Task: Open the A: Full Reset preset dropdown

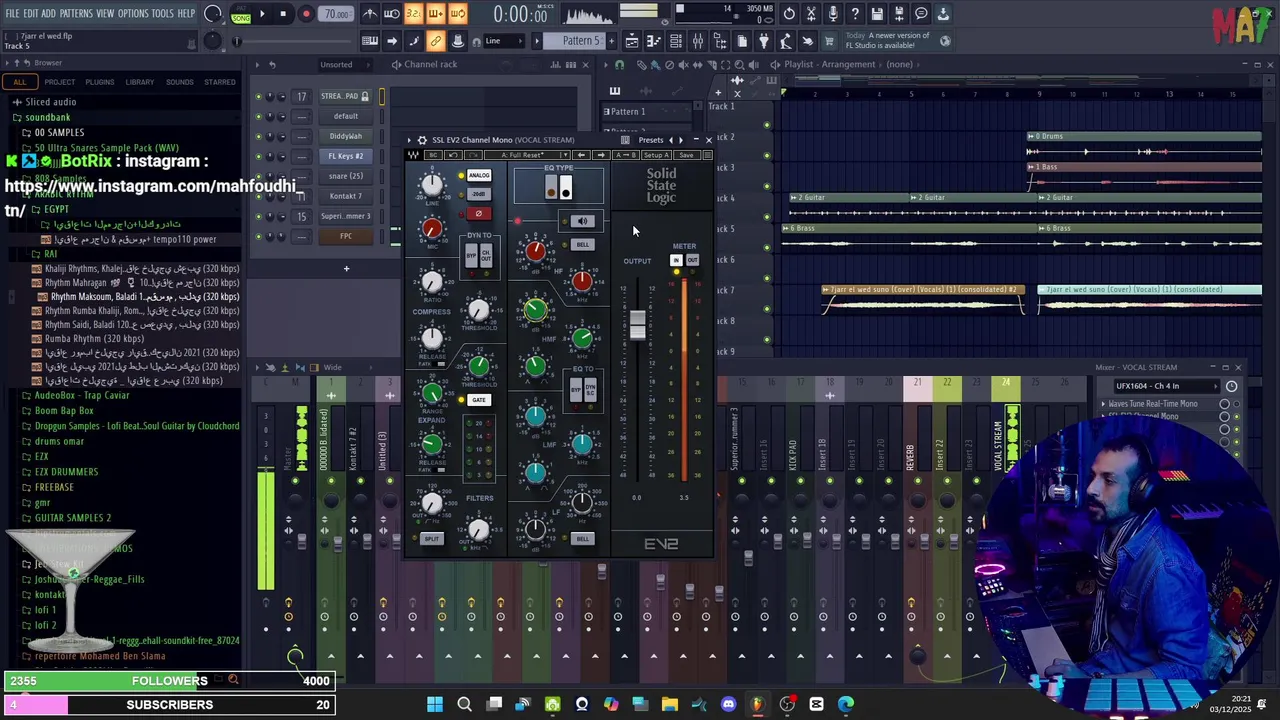Action: pyautogui.click(x=528, y=155)
